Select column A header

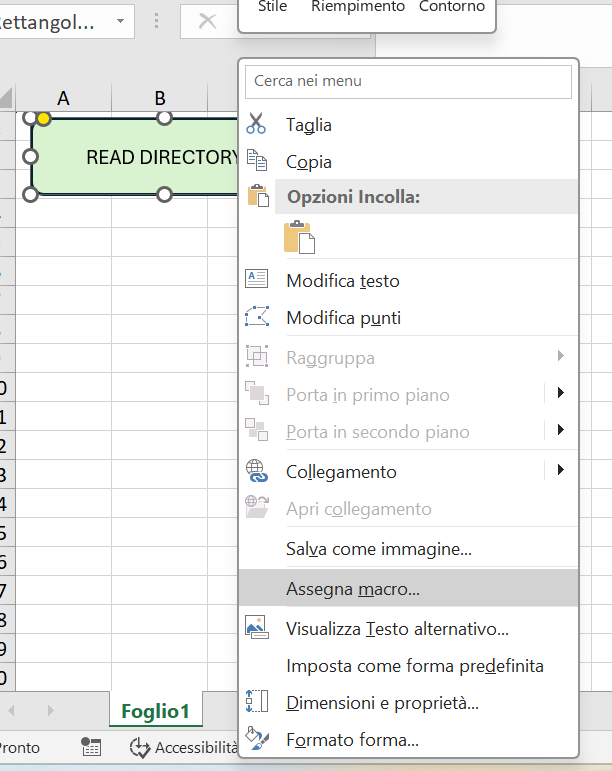63,98
